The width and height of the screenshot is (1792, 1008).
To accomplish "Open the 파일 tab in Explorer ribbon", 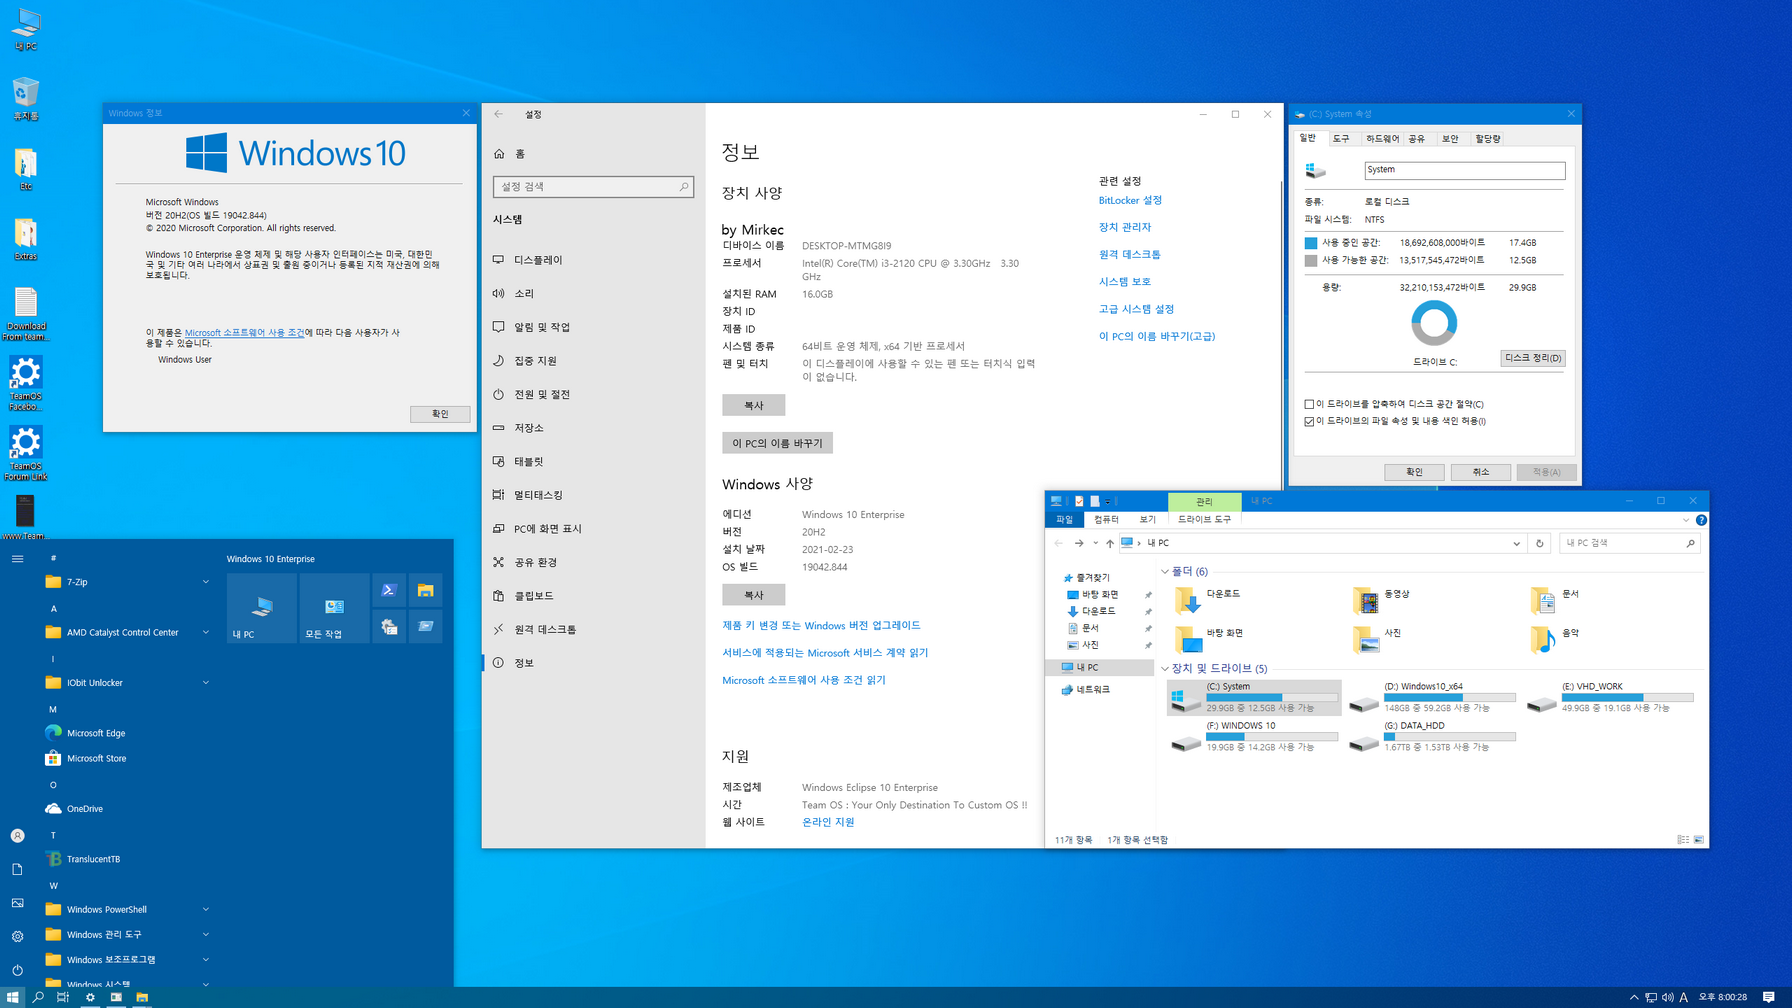I will pyautogui.click(x=1064, y=519).
